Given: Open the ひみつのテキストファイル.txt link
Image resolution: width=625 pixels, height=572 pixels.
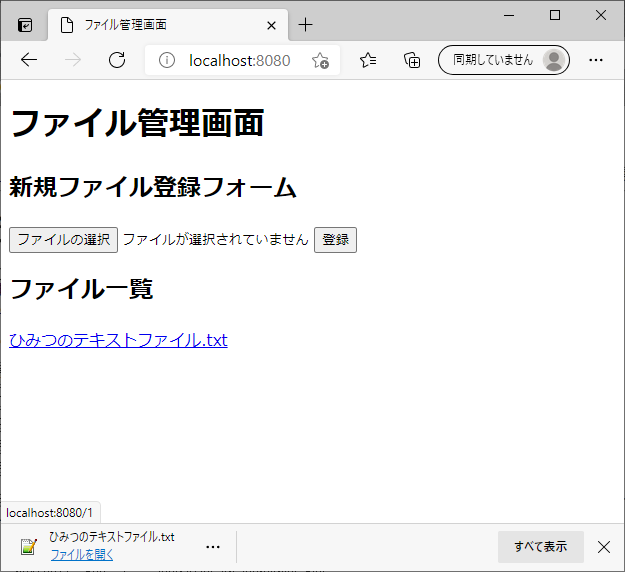Looking at the screenshot, I should [x=118, y=340].
